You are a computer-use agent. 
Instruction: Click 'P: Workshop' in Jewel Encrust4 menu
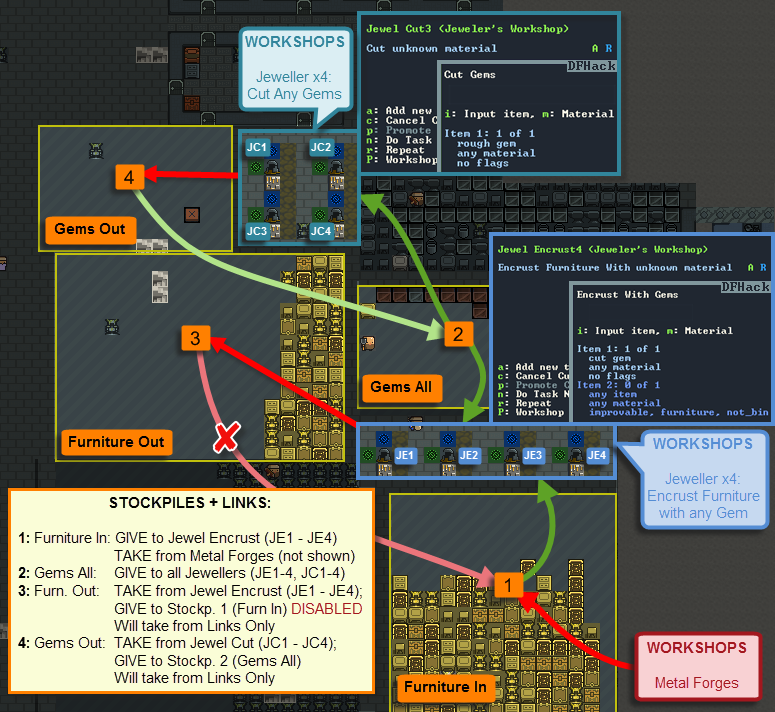point(531,412)
